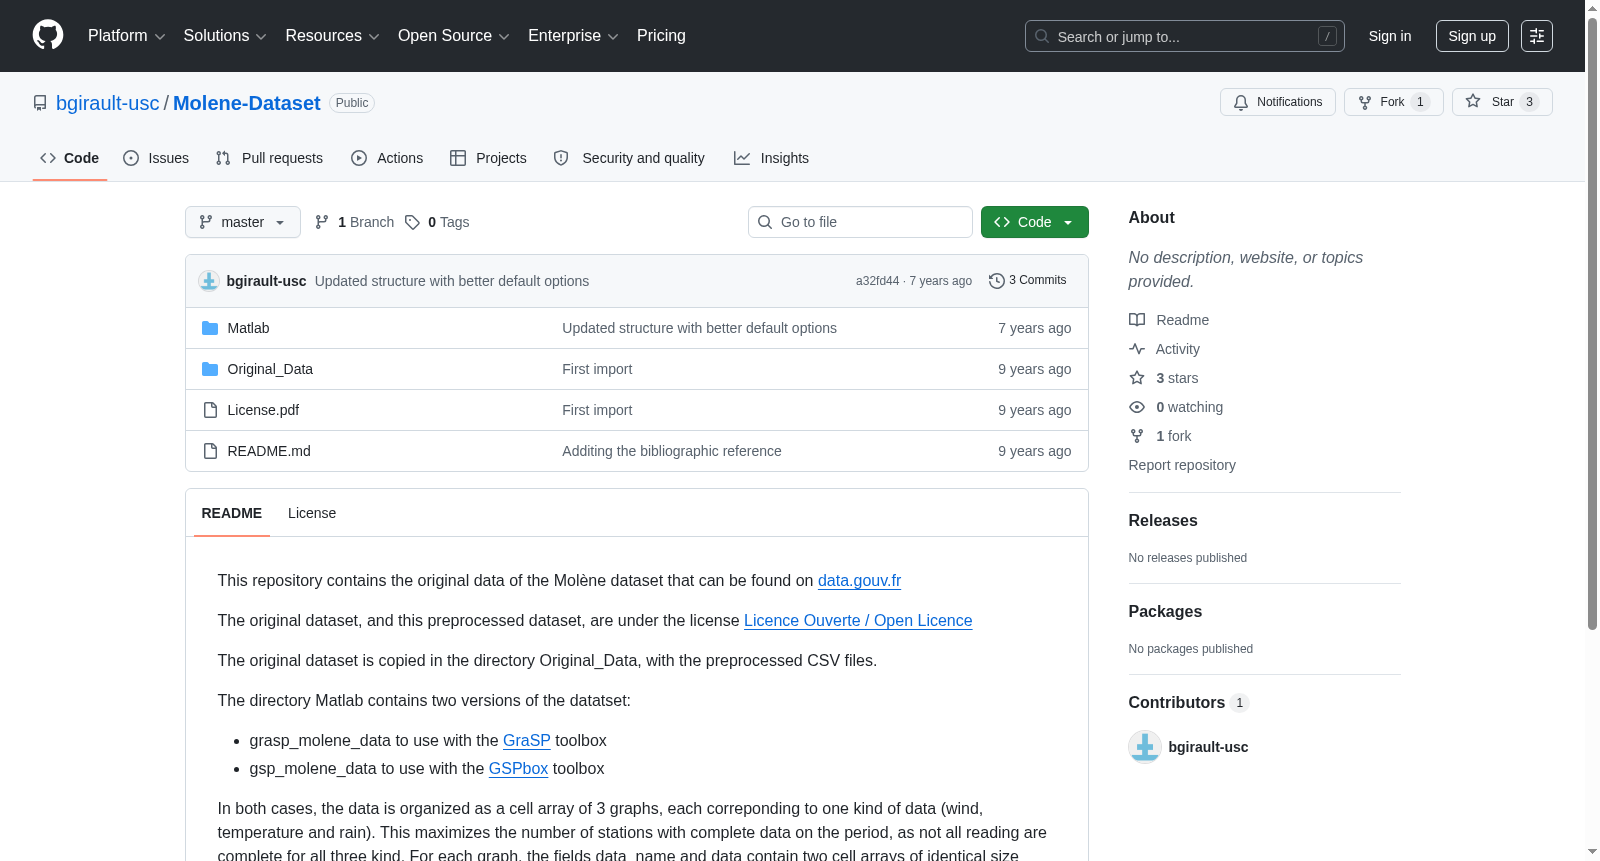Expand the Enterprise menu

coord(574,36)
